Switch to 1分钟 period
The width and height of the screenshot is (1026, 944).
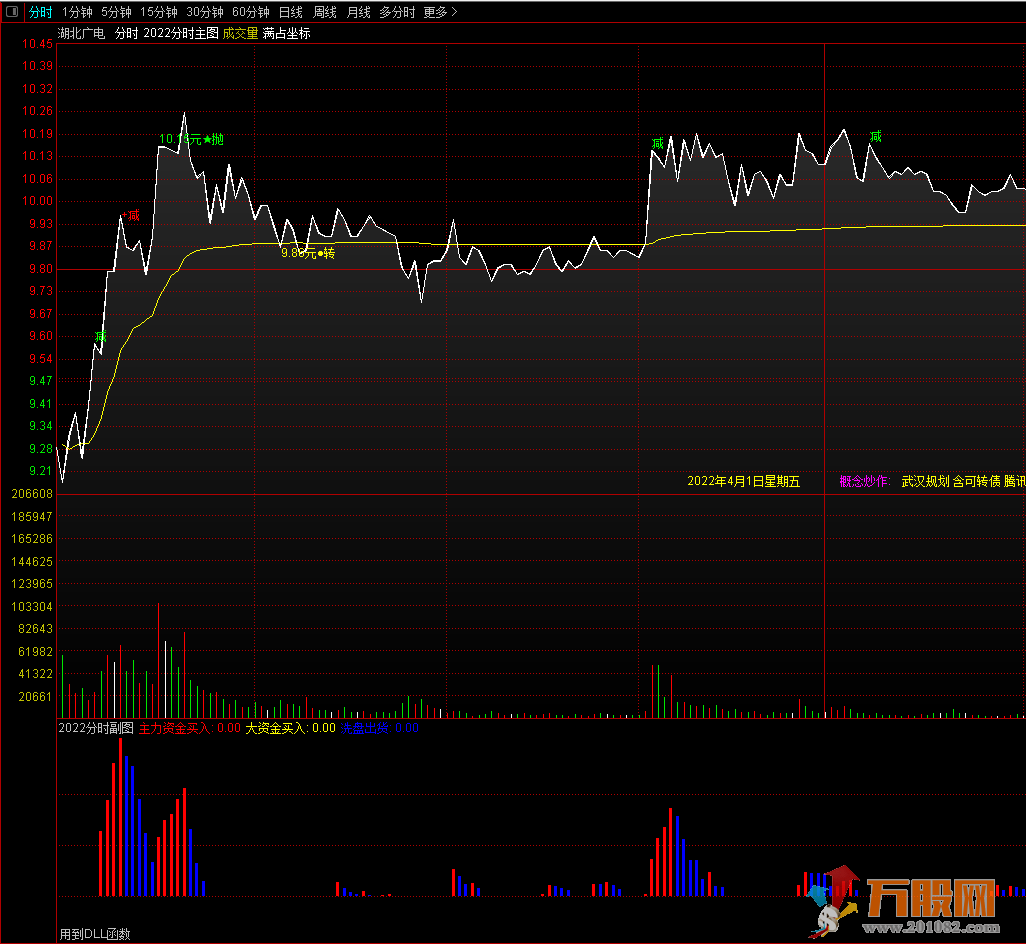pyautogui.click(x=77, y=12)
